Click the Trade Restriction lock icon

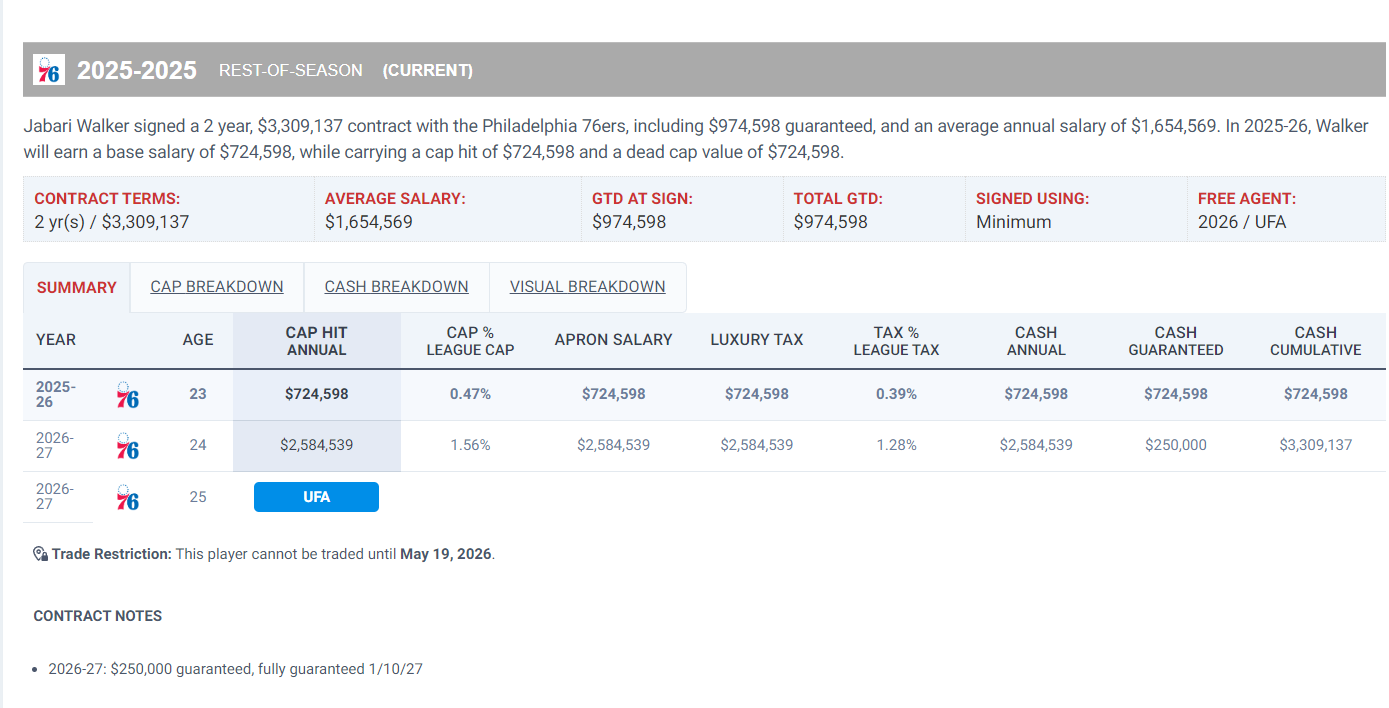pyautogui.click(x=41, y=554)
